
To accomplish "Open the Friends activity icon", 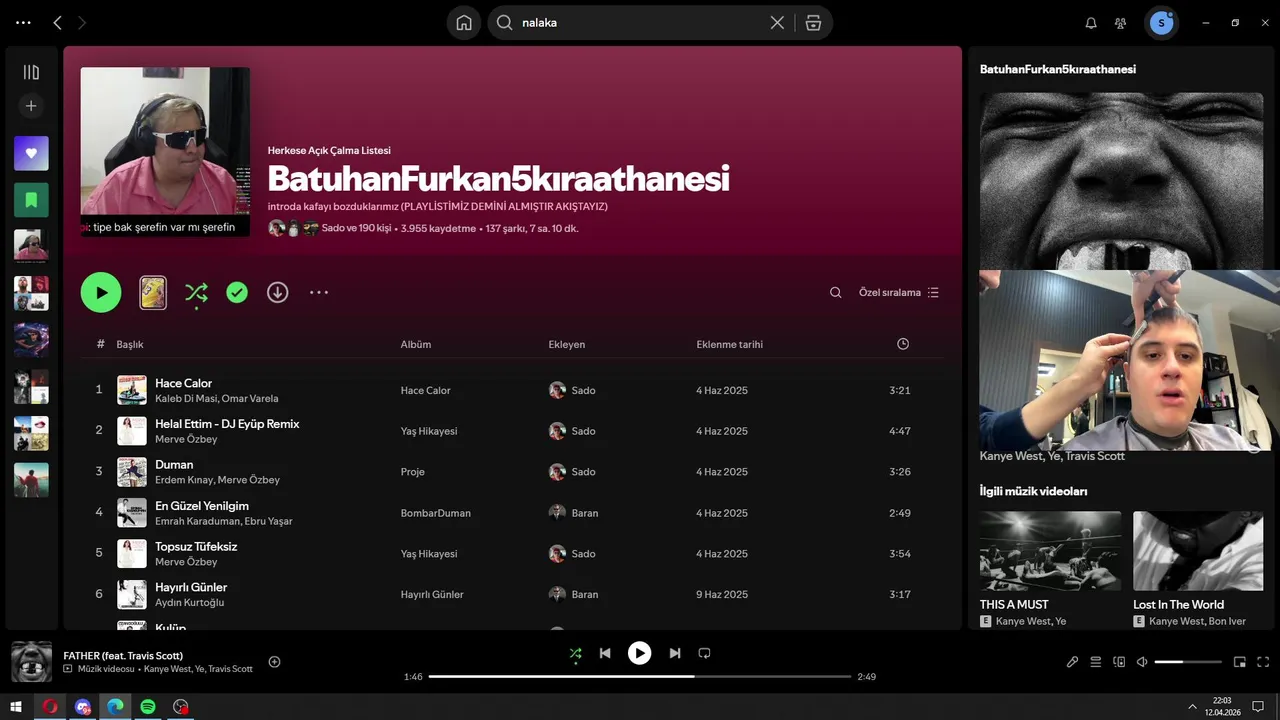I will point(1120,23).
